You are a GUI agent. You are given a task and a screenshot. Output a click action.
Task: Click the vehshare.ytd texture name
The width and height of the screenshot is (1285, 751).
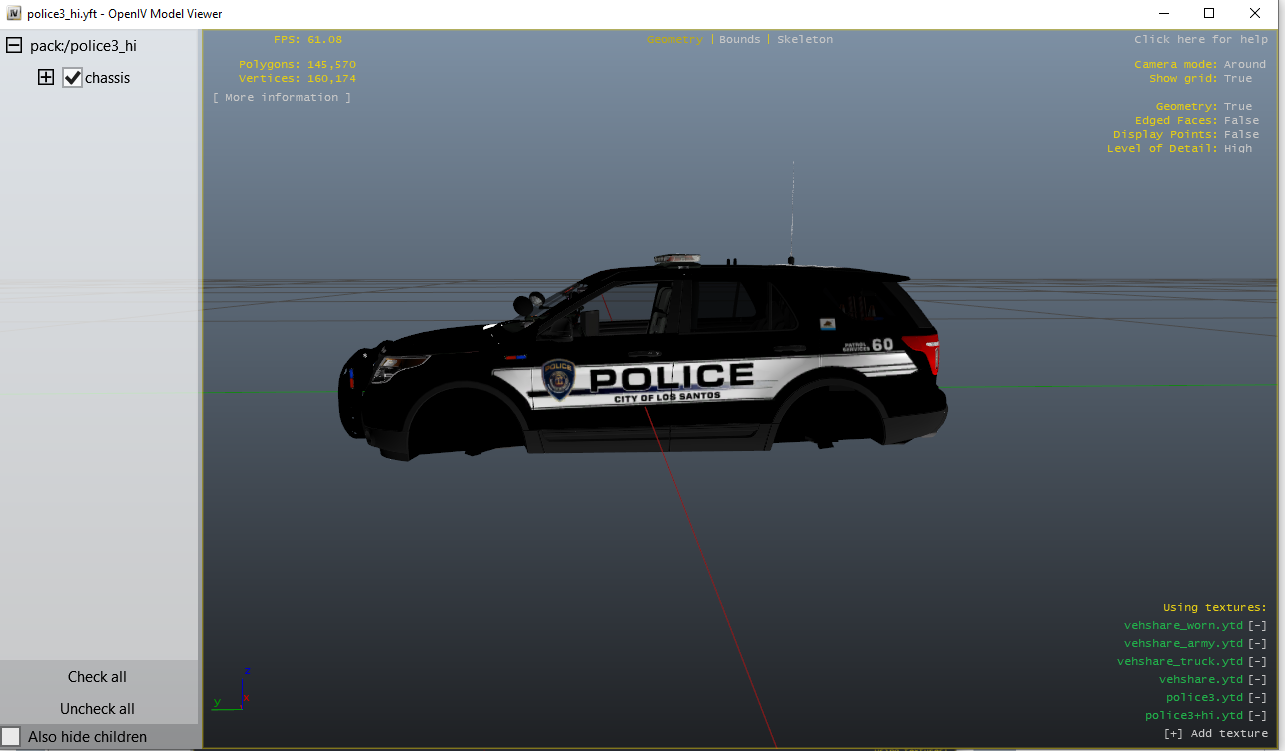[1201, 679]
